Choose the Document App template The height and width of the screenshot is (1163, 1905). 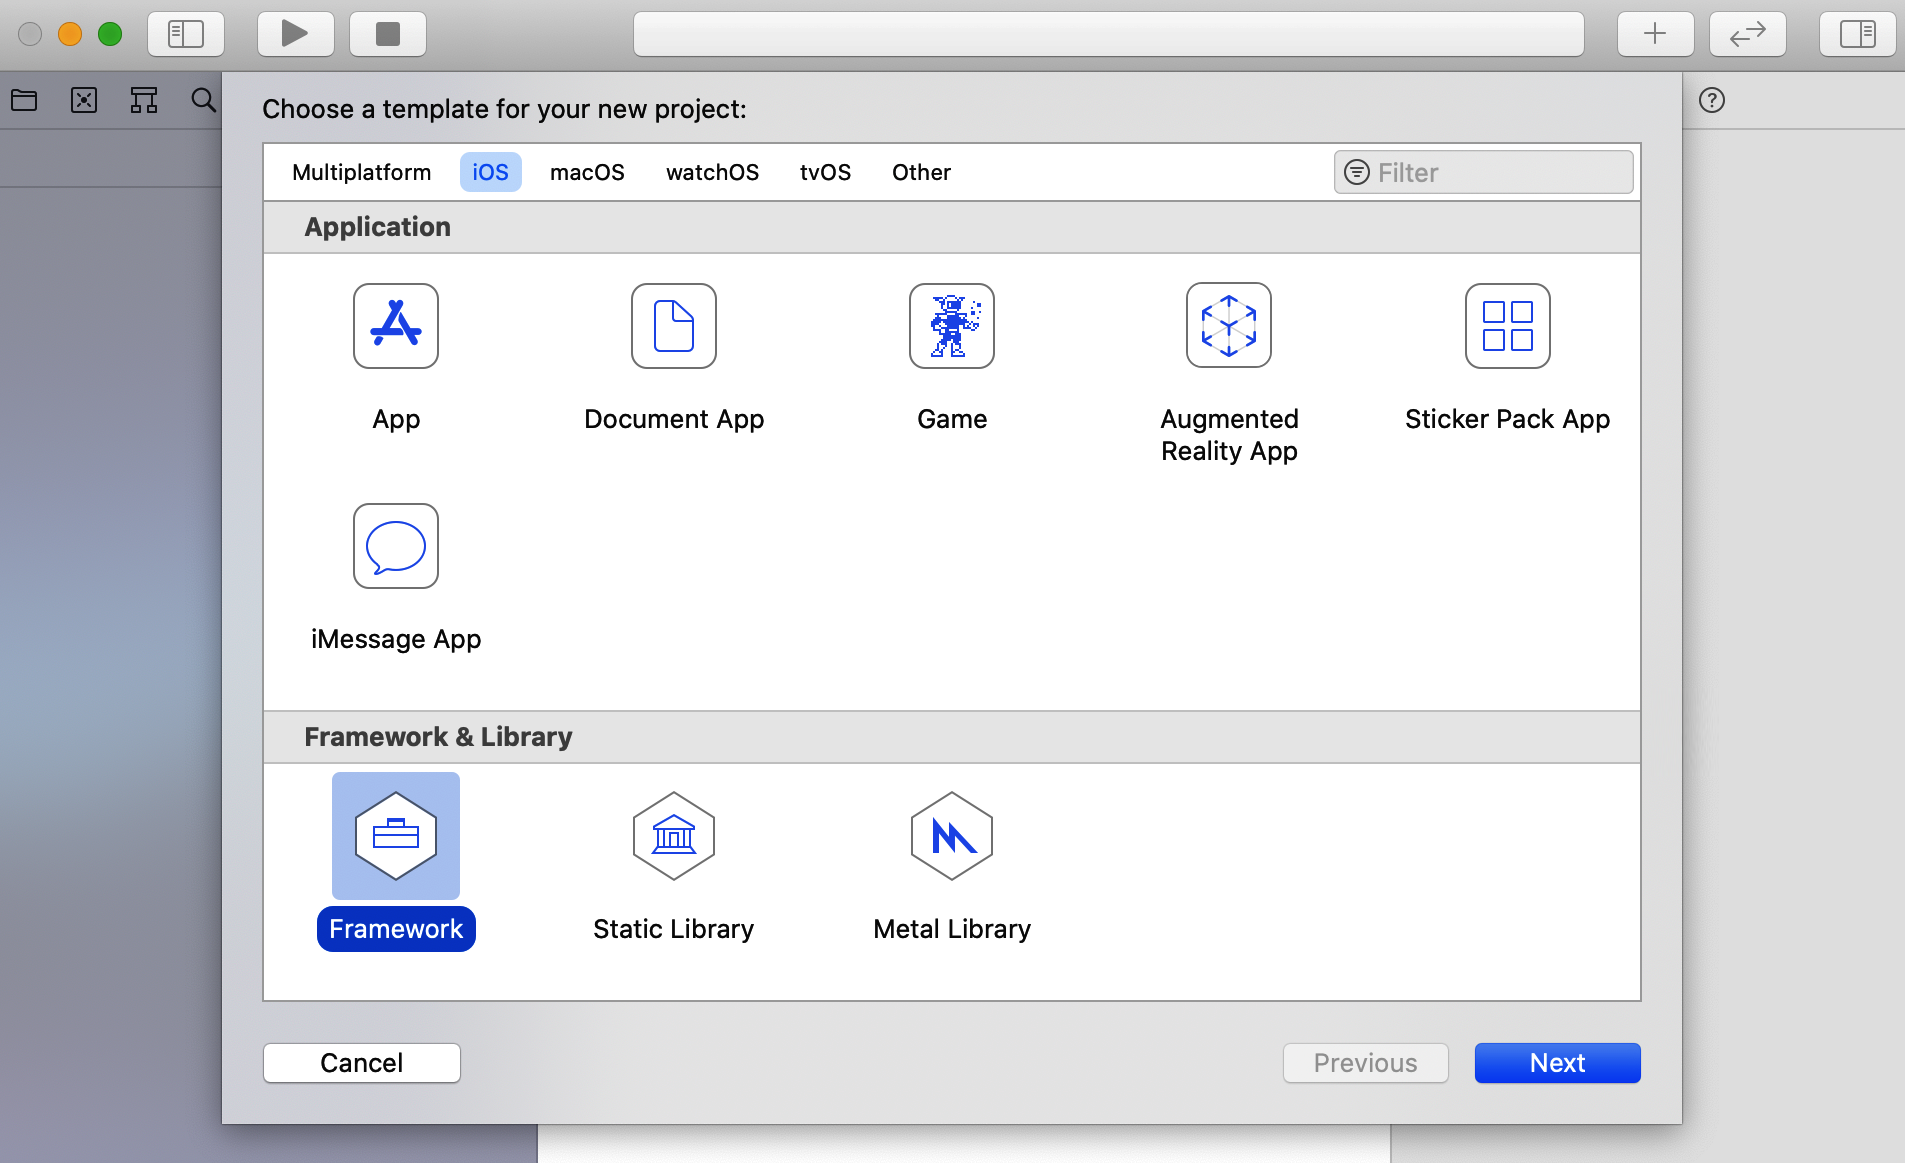674,326
